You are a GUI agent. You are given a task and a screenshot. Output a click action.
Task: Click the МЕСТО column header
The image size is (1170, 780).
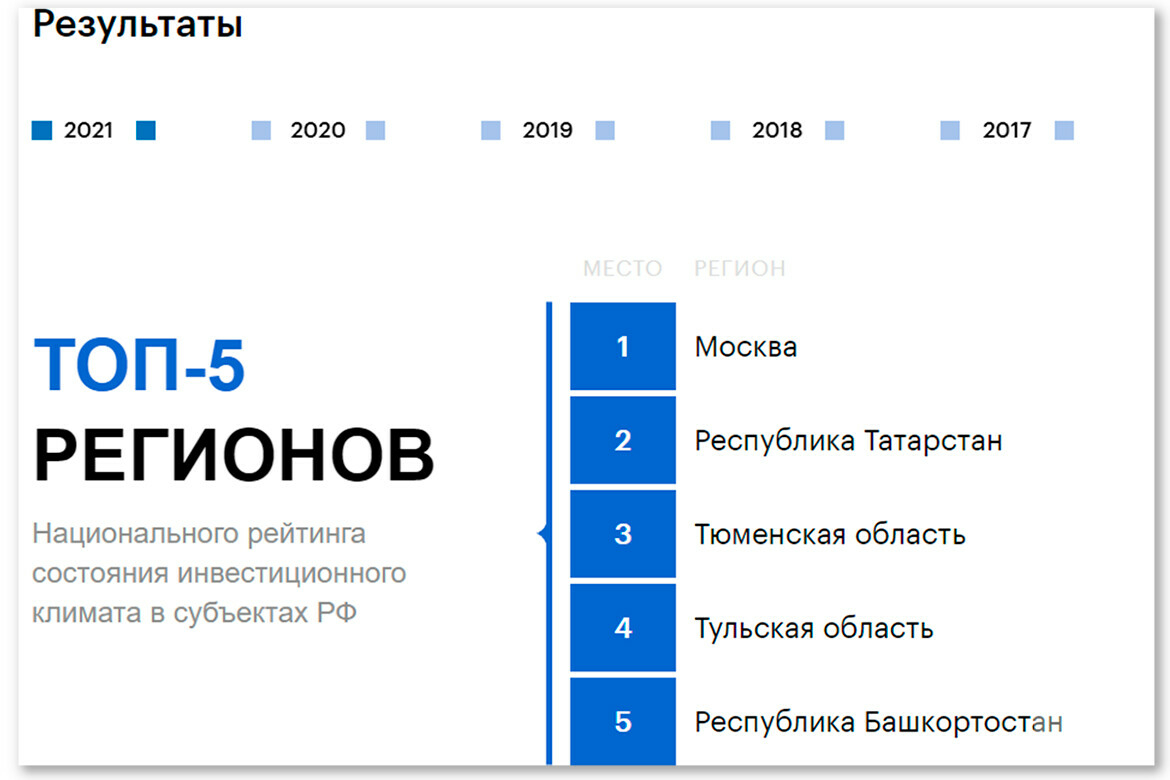pos(622,268)
